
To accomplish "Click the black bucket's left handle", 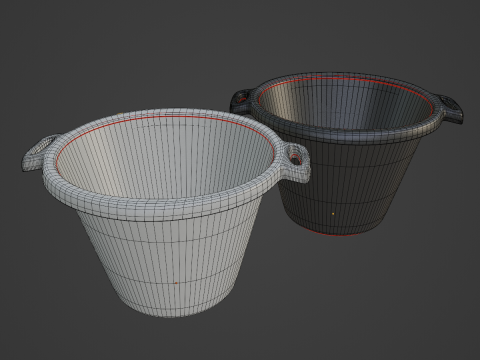I will tap(242, 100).
